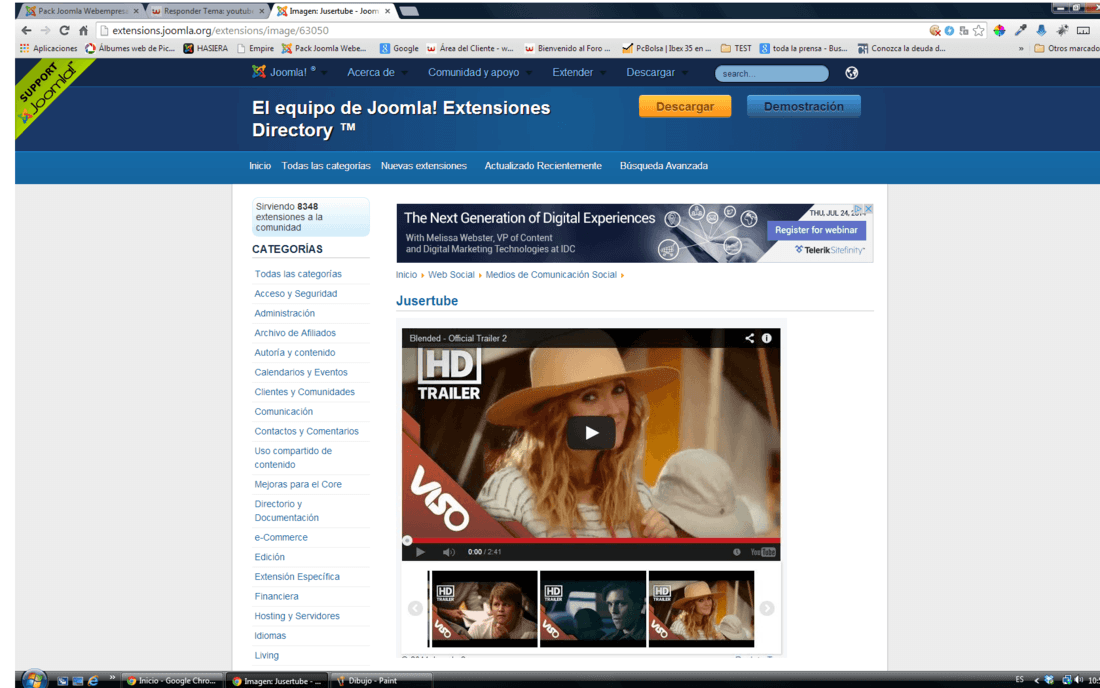Open the Extender dropdown

pos(579,72)
